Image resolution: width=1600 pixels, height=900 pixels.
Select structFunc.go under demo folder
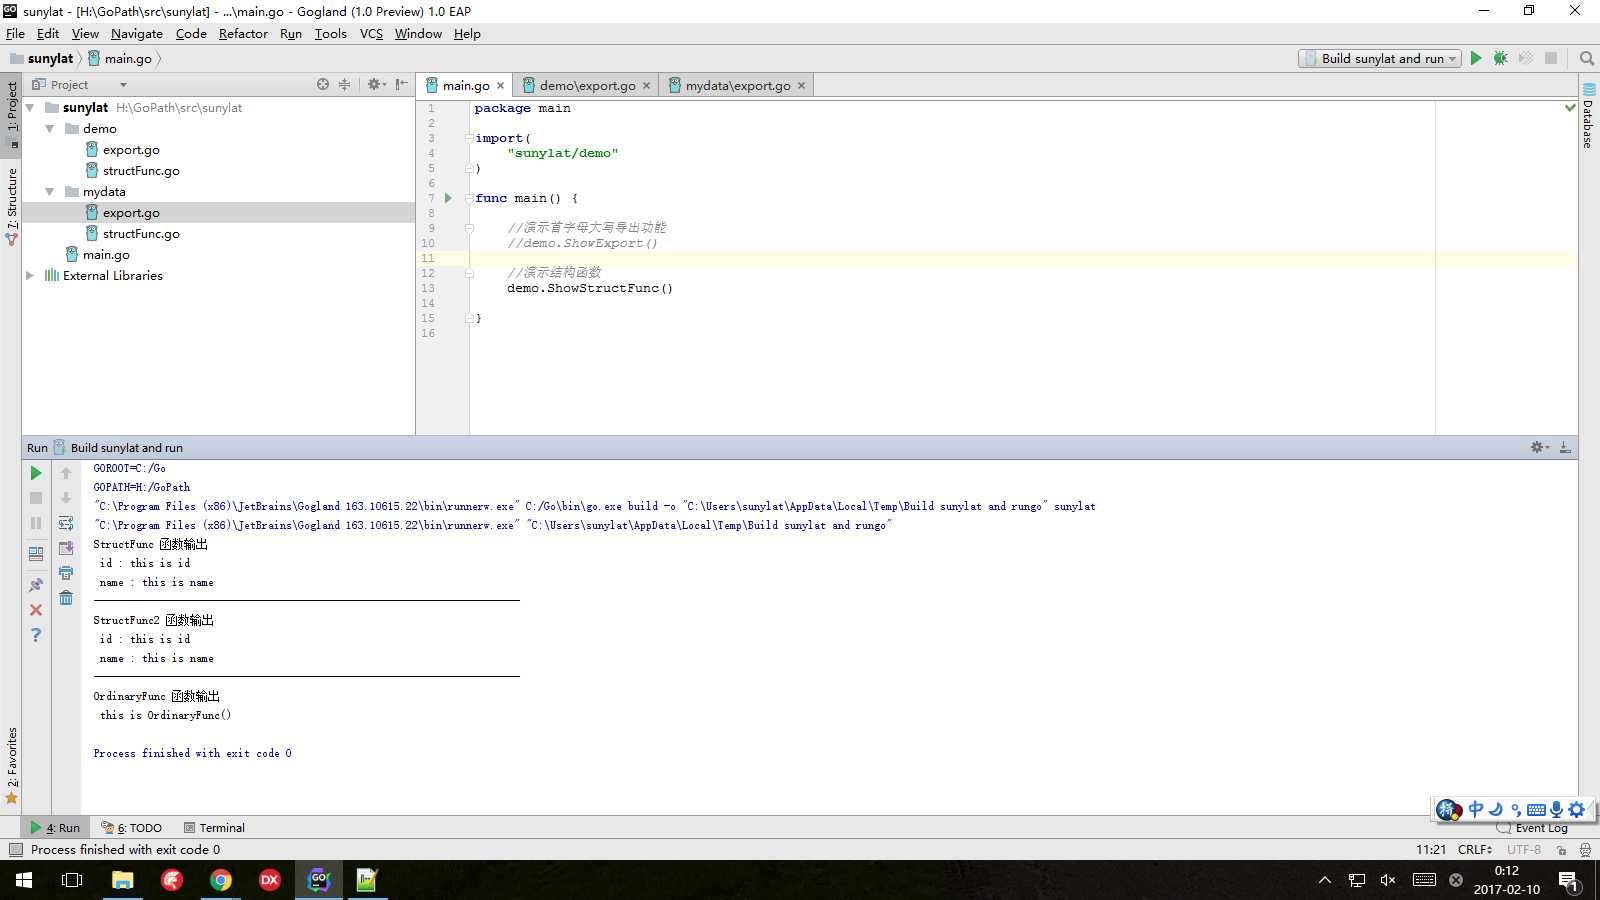(x=141, y=171)
